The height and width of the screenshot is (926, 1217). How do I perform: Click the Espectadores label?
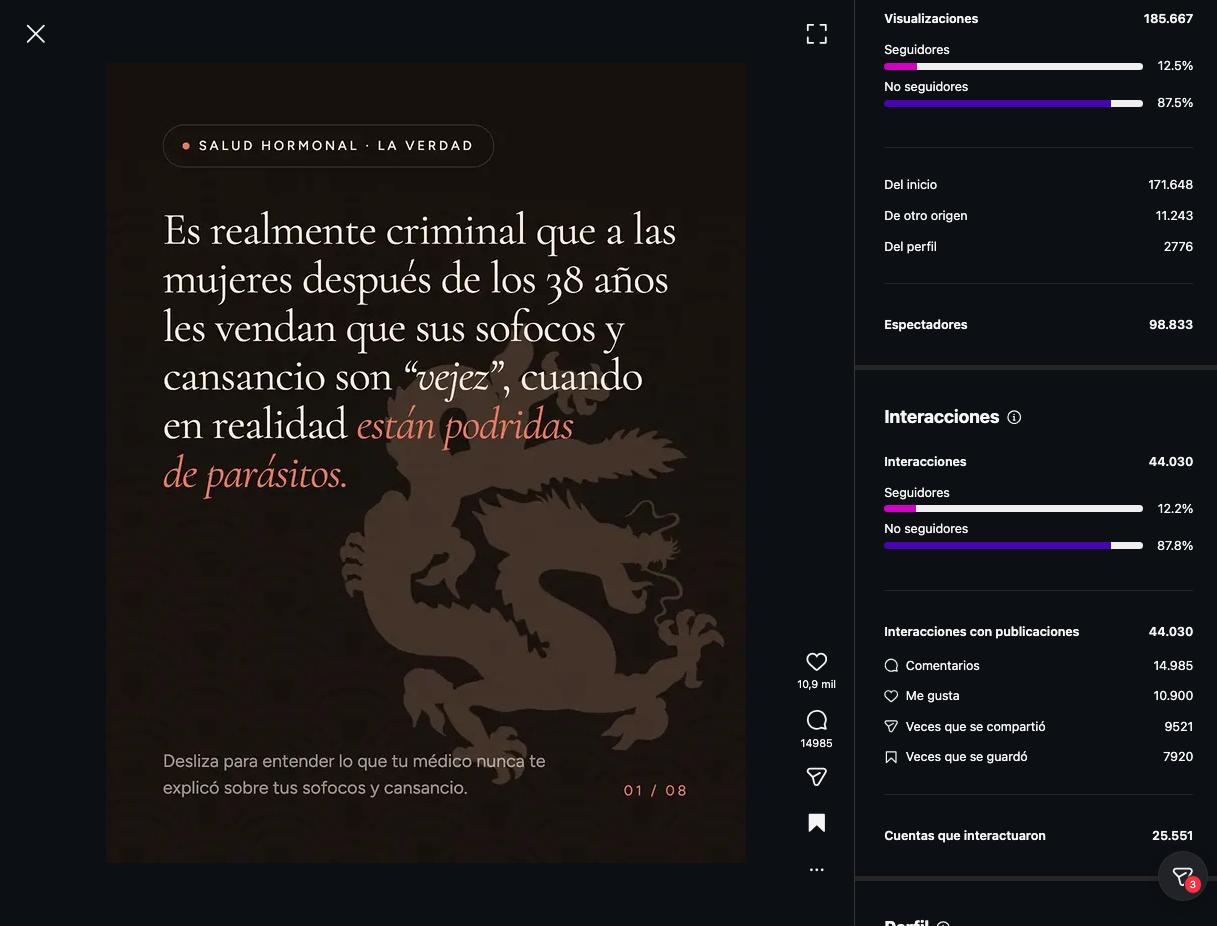[926, 325]
